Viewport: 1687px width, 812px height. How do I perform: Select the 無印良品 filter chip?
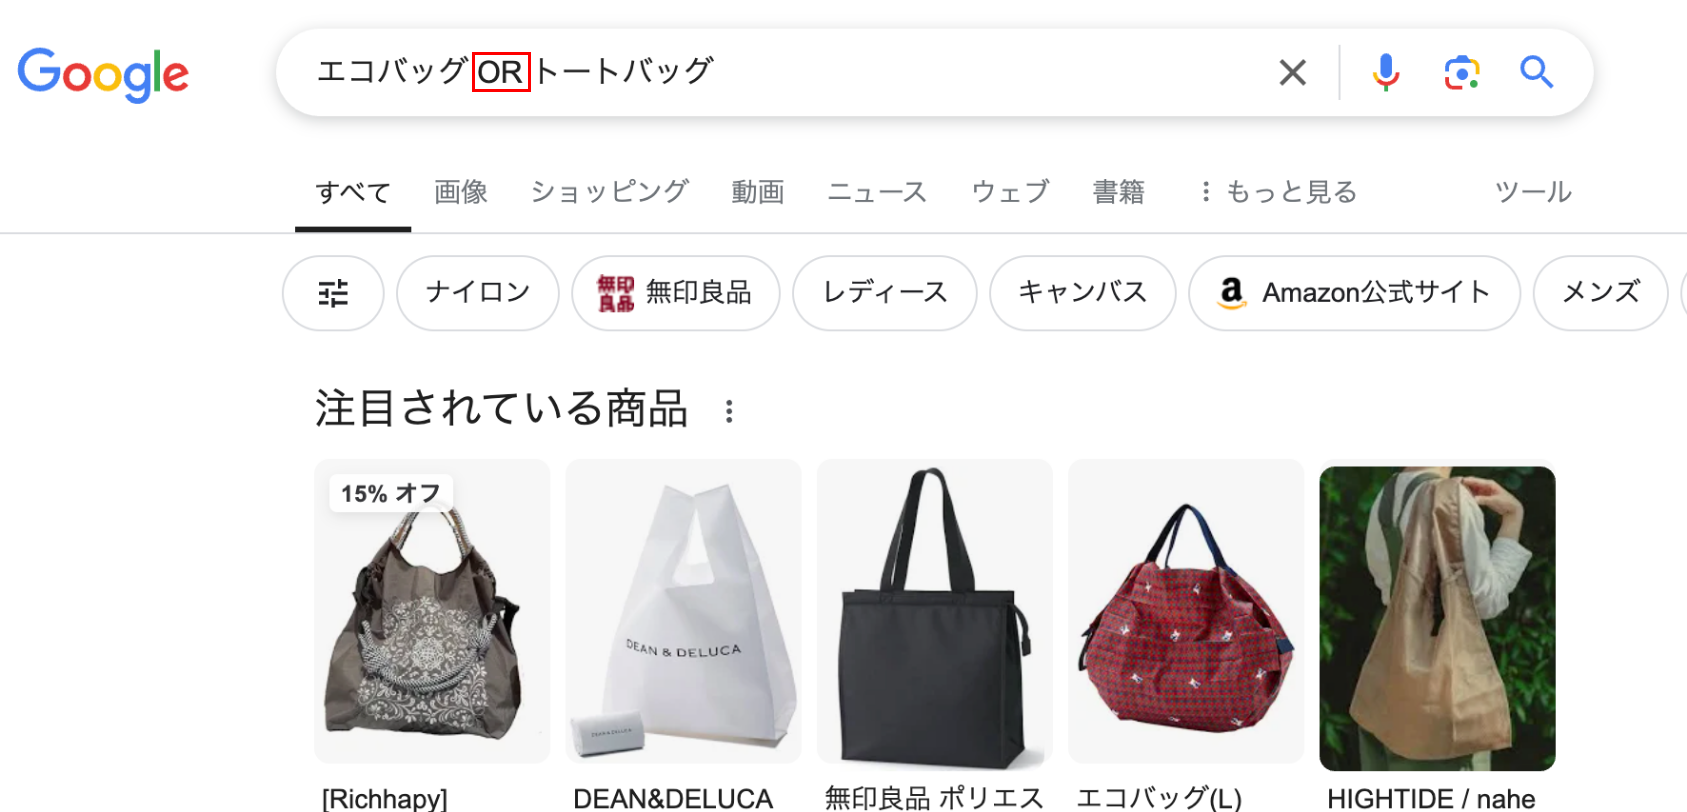coord(676,293)
